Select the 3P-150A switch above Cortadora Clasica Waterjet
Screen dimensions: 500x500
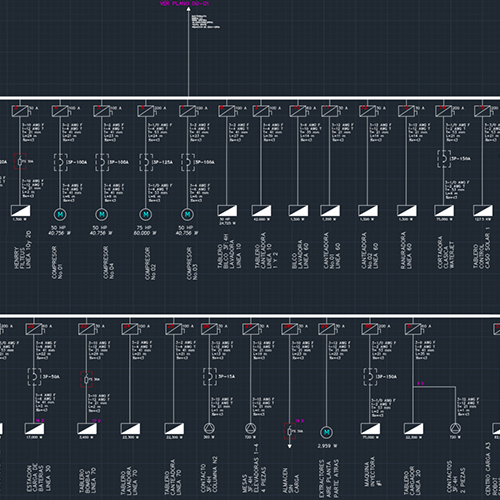(444, 159)
